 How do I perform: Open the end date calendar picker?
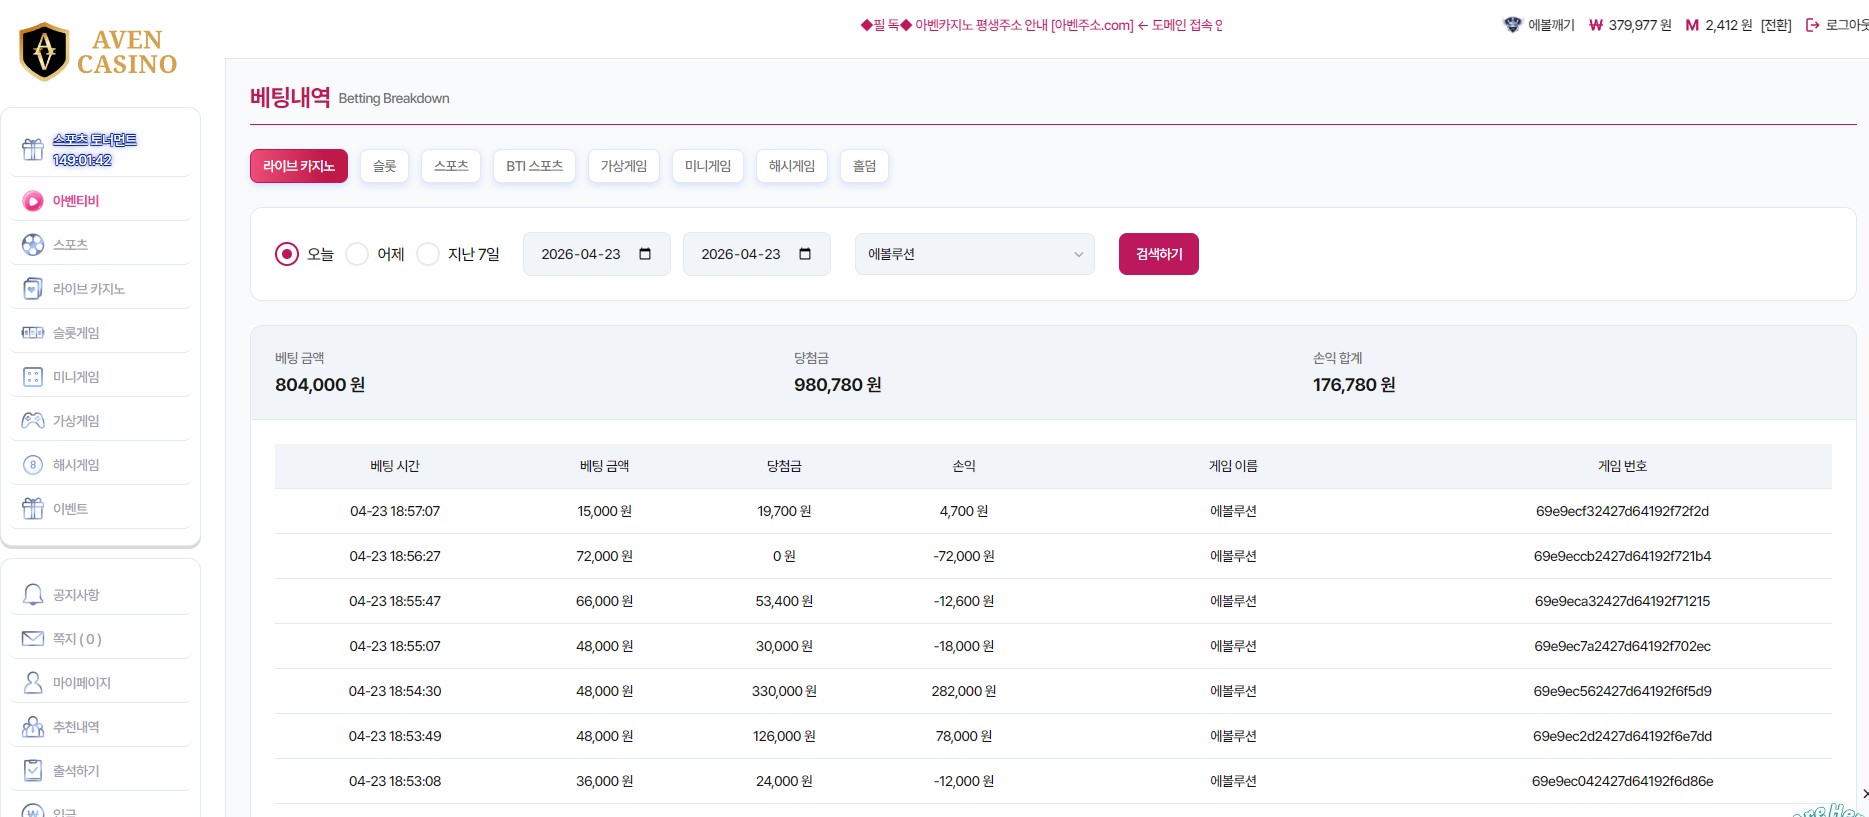[805, 254]
